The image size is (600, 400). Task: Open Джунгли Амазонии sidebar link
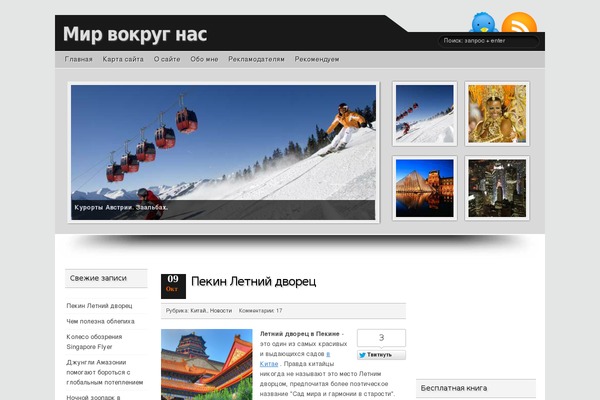104,372
